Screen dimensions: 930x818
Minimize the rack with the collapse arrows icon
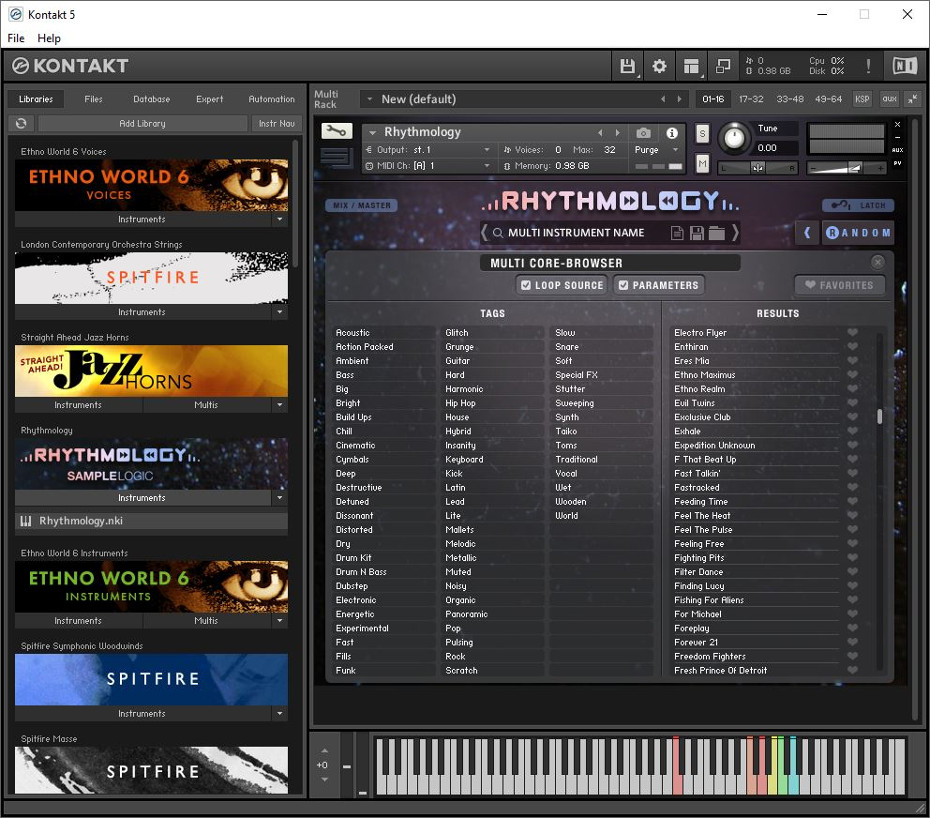[912, 99]
